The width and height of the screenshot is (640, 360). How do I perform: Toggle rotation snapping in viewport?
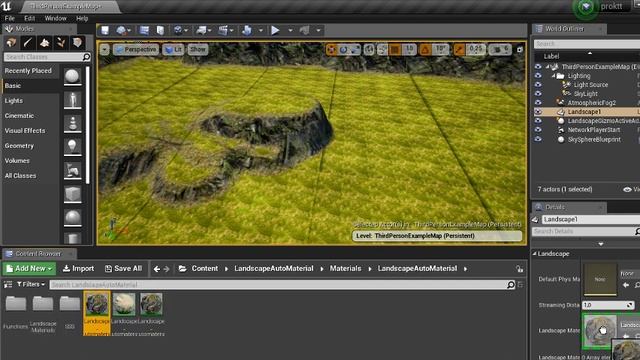(x=425, y=49)
